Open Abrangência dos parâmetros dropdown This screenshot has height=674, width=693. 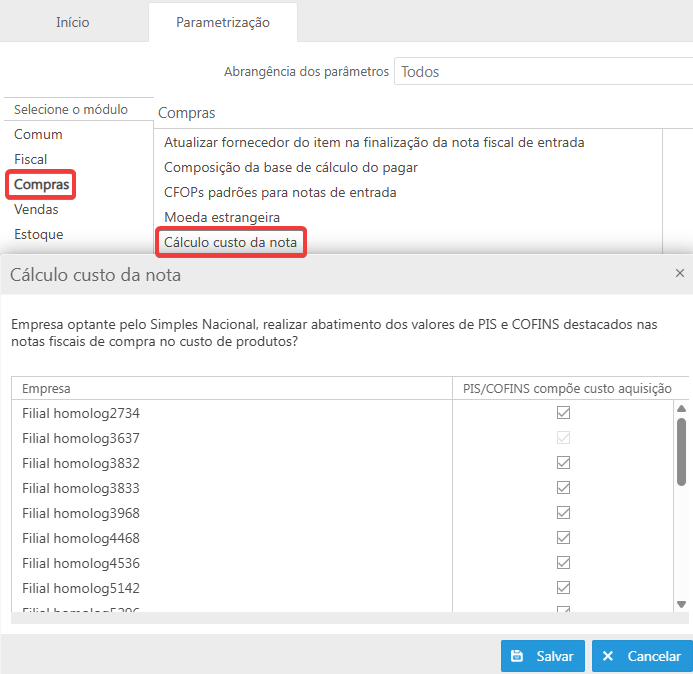click(x=543, y=72)
